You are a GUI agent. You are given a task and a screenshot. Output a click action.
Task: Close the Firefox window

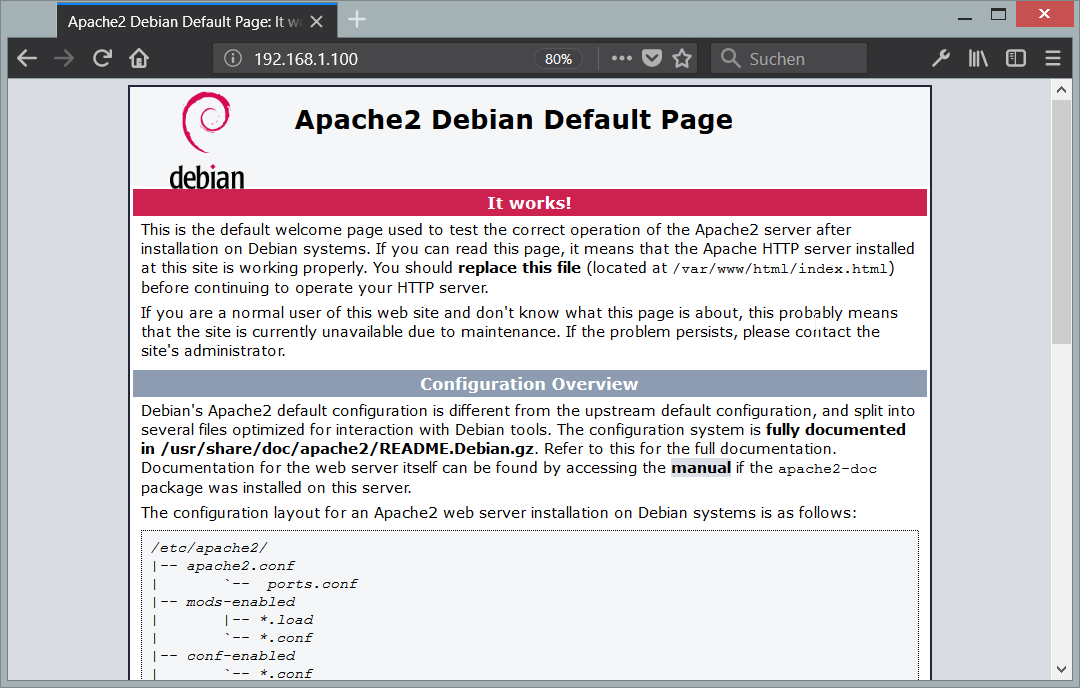1044,14
